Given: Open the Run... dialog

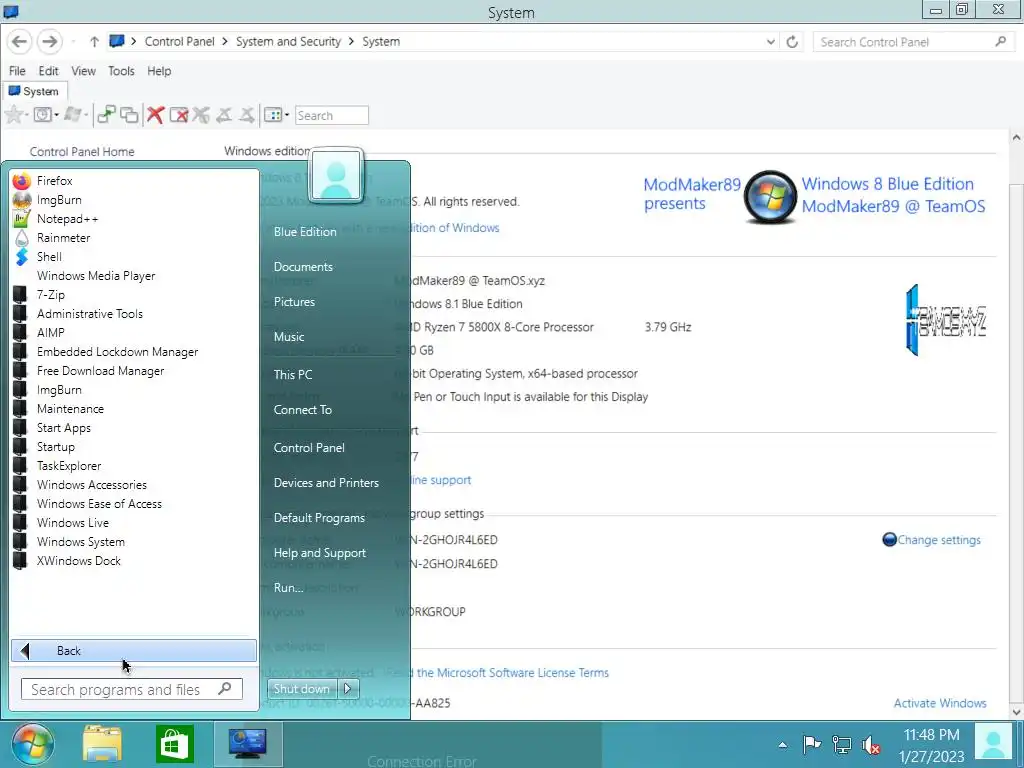Looking at the screenshot, I should pyautogui.click(x=288, y=588).
